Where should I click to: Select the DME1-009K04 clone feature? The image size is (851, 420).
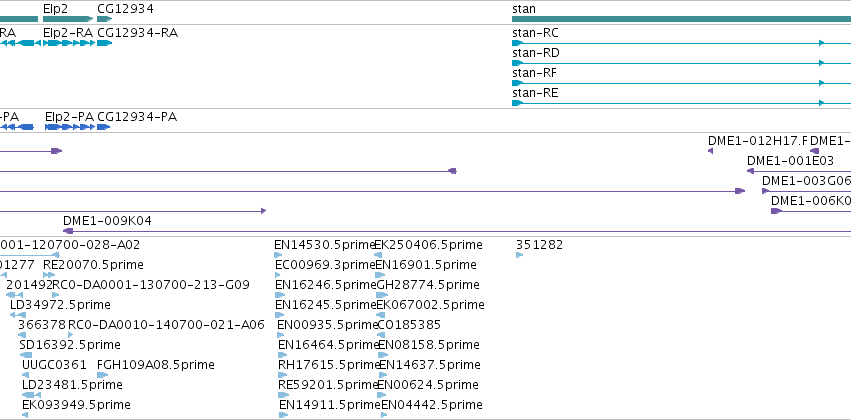coord(457,231)
